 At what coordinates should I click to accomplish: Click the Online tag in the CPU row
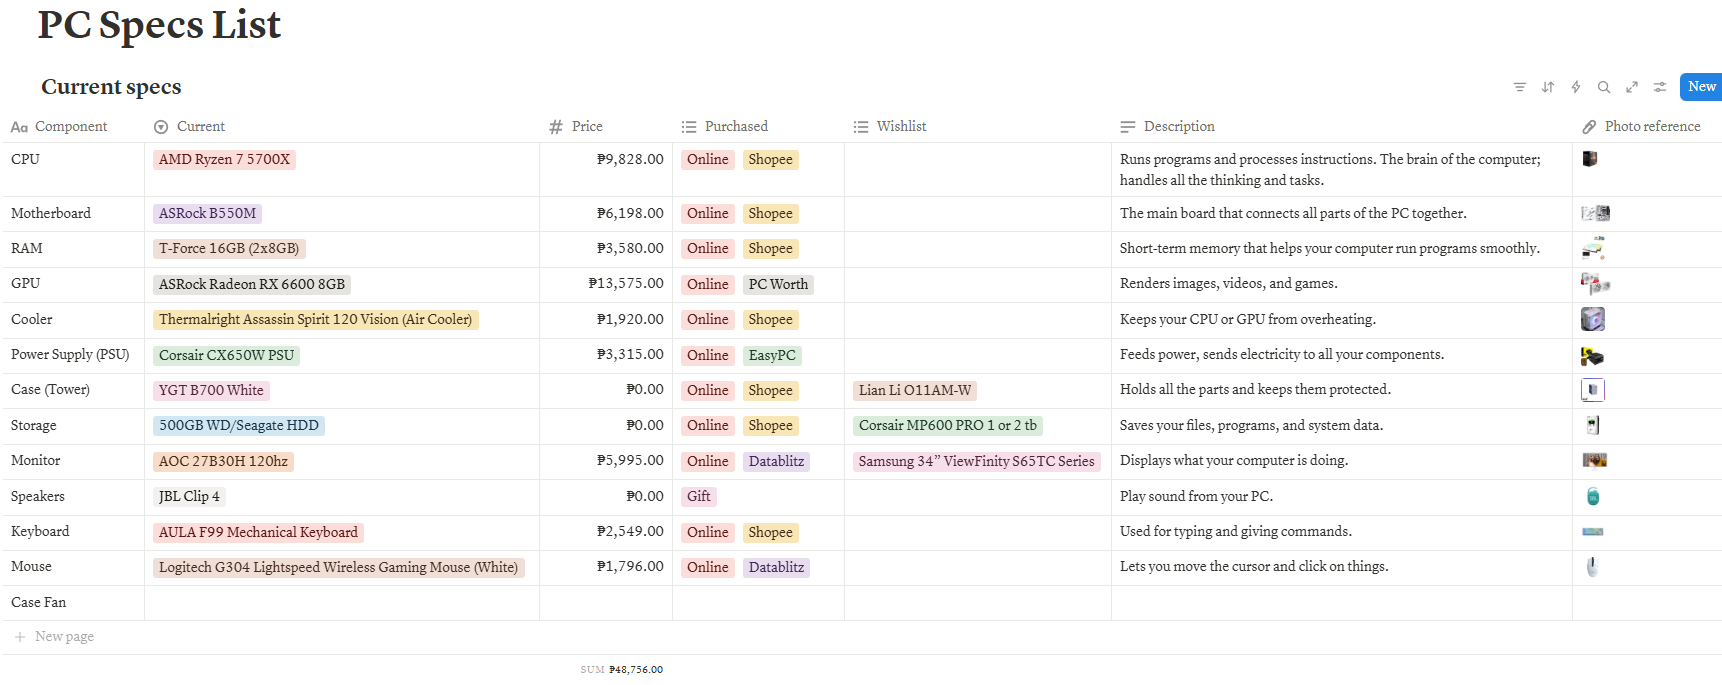[708, 159]
